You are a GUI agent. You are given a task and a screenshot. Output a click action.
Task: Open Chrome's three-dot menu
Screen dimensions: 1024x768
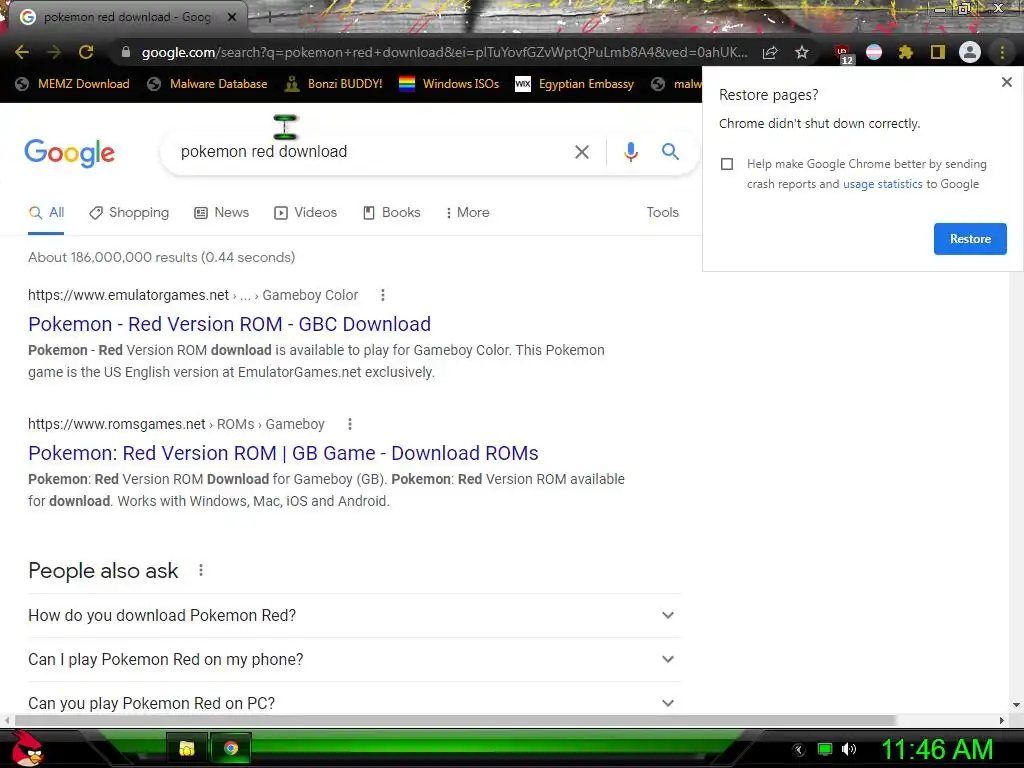coord(1002,52)
